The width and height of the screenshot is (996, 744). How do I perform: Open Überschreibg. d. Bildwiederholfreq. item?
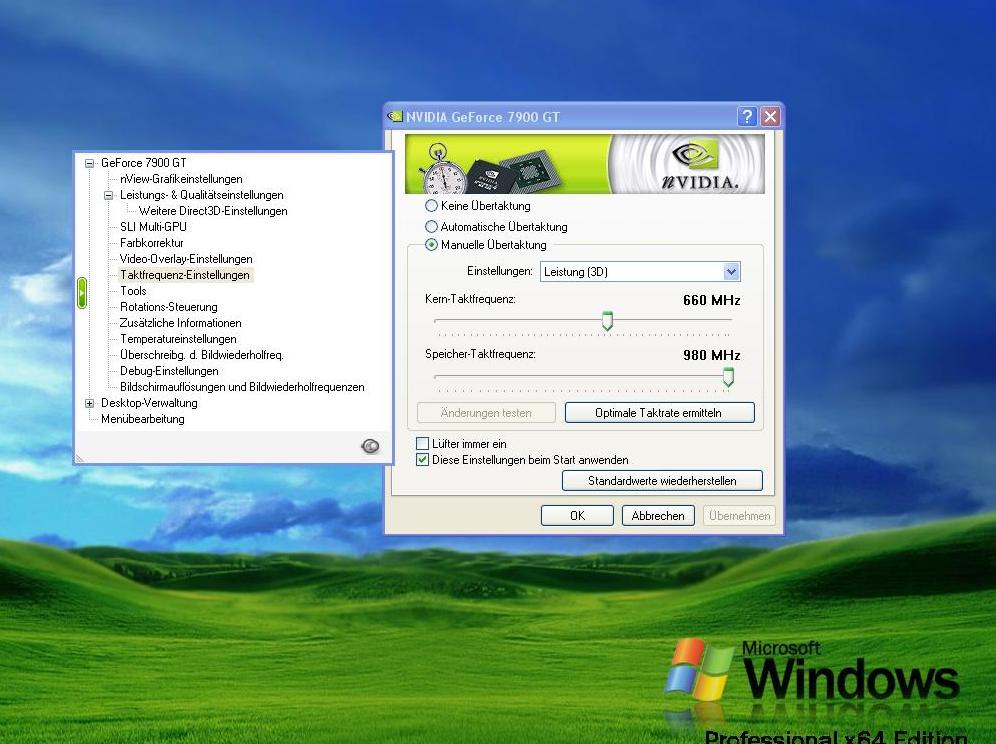tap(201, 355)
